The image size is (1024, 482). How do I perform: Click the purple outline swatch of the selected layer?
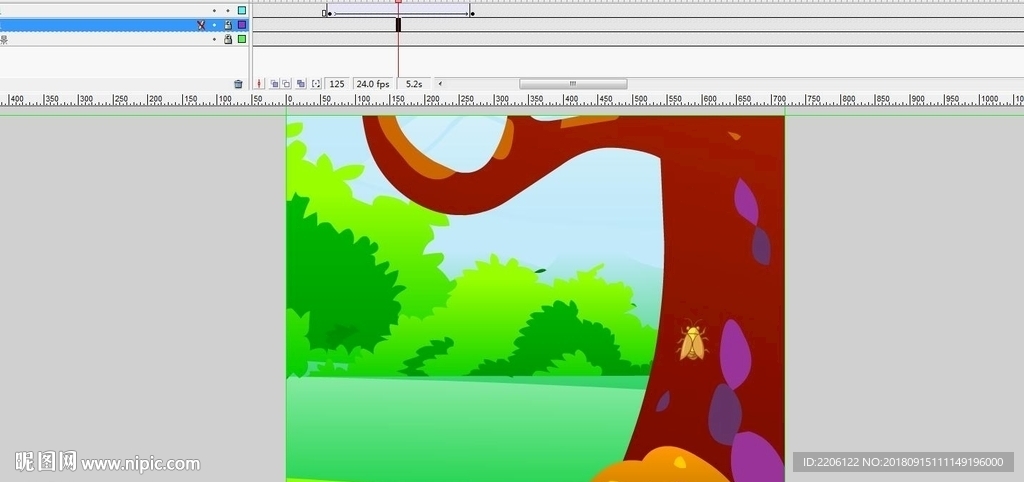242,25
